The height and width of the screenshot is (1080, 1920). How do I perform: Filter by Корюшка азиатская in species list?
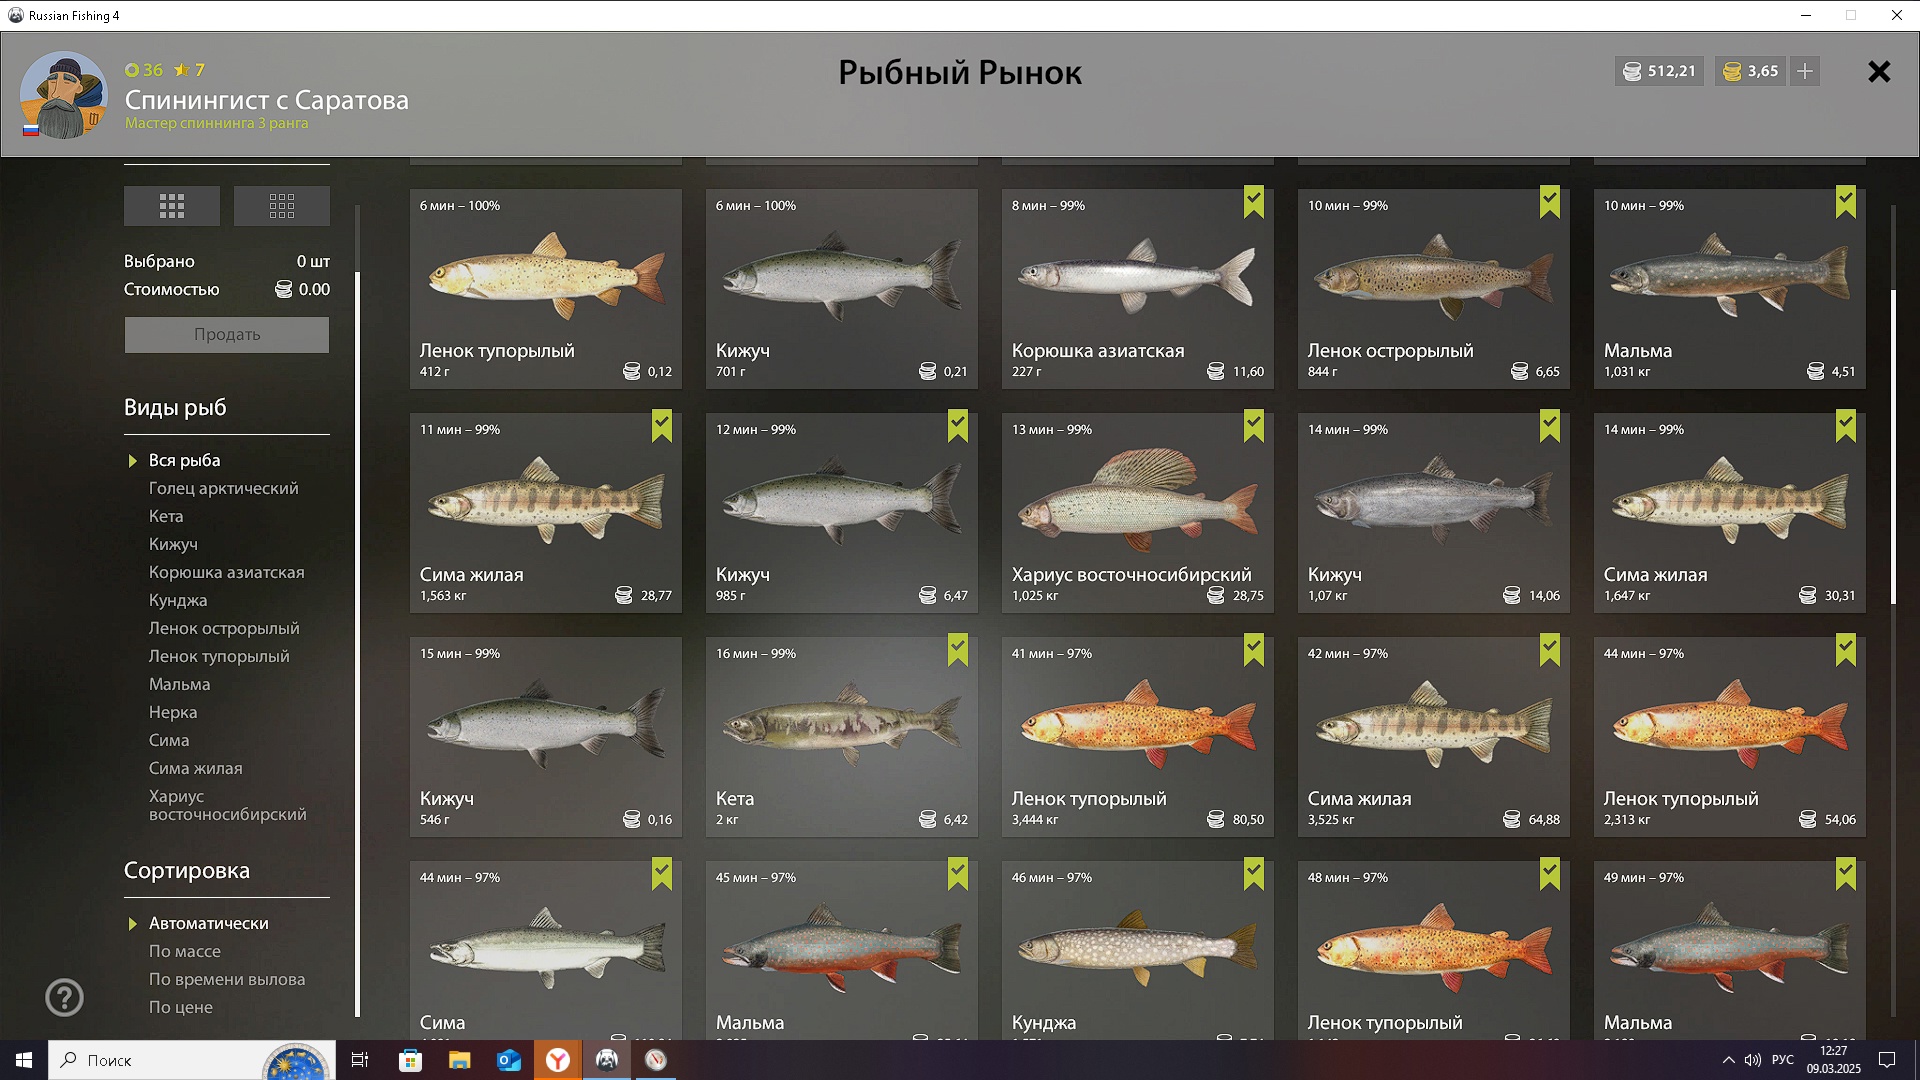click(x=226, y=572)
